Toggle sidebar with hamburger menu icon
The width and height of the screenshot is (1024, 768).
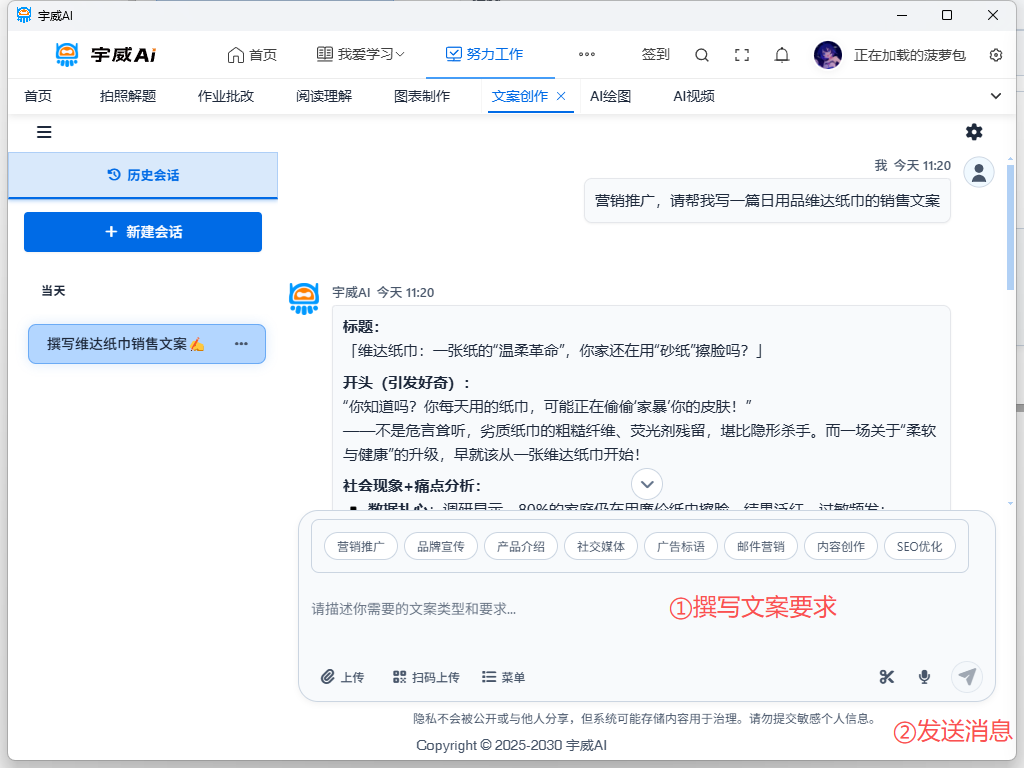pos(44,132)
